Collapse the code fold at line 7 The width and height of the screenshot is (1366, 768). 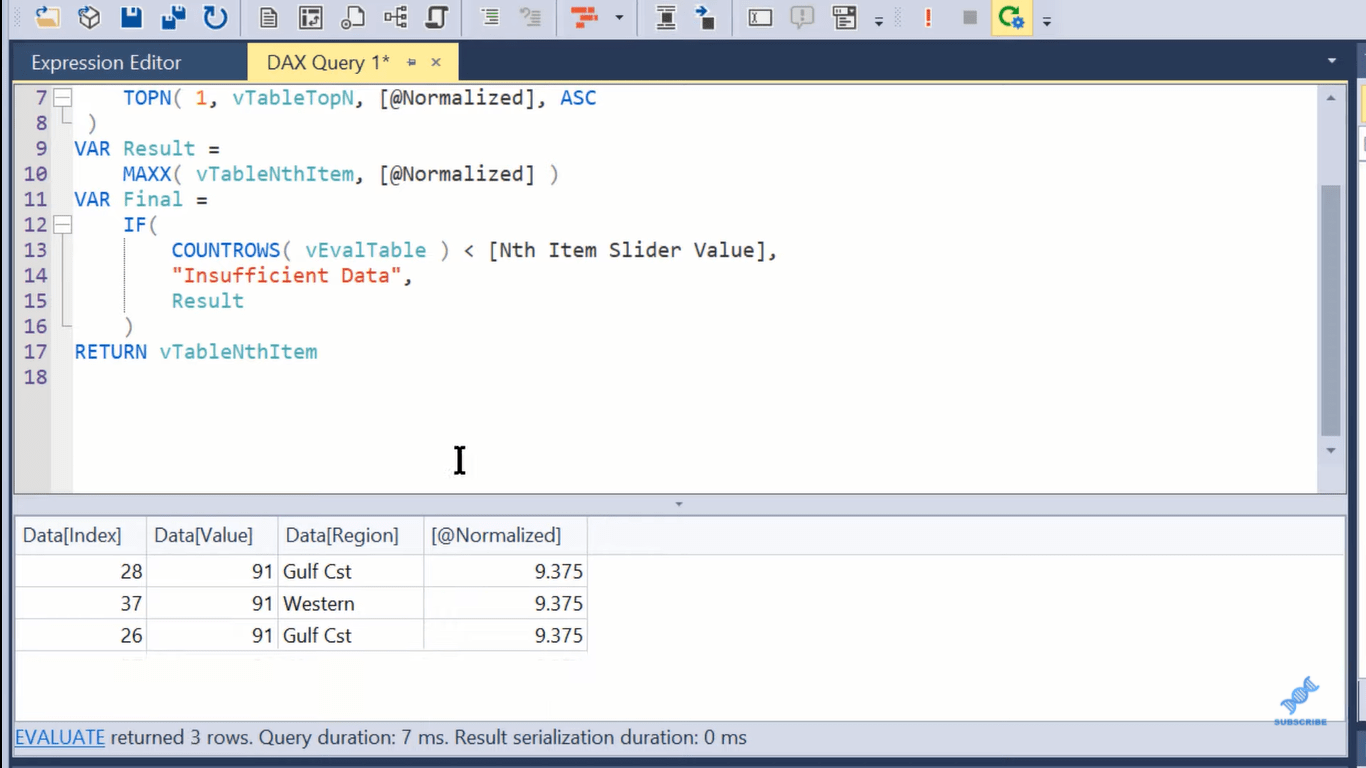click(x=62, y=98)
